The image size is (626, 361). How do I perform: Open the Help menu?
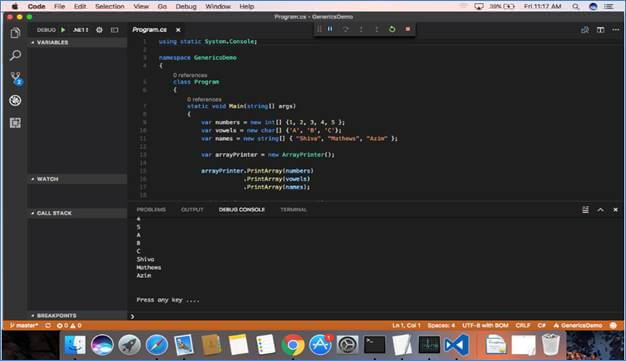(x=247, y=6)
